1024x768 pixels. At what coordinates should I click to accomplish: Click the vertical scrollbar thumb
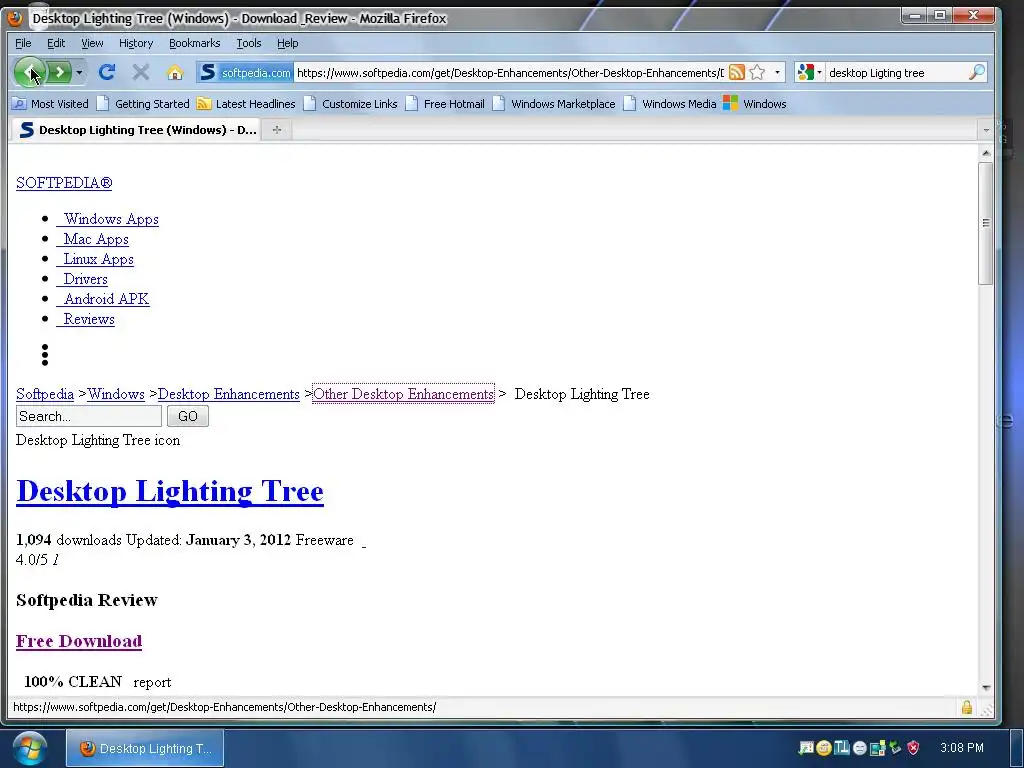coord(985,223)
